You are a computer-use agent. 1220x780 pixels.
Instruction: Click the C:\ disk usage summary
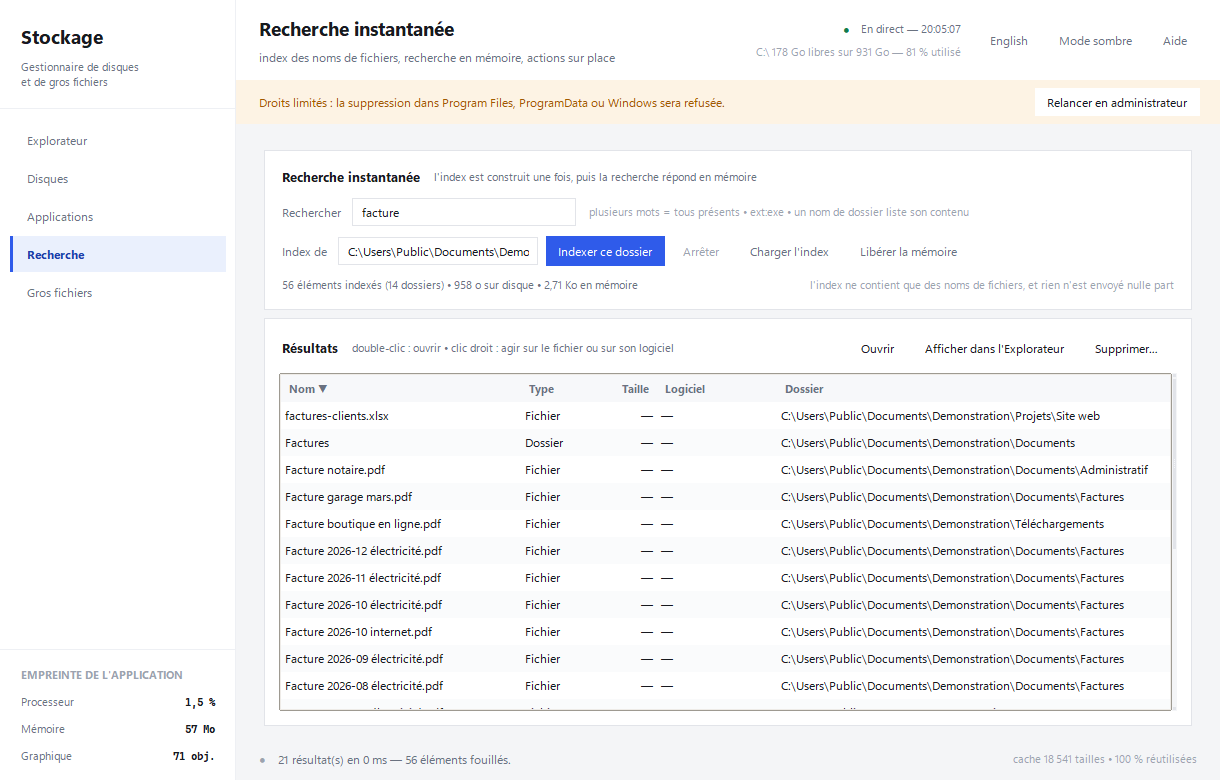[x=858, y=52]
